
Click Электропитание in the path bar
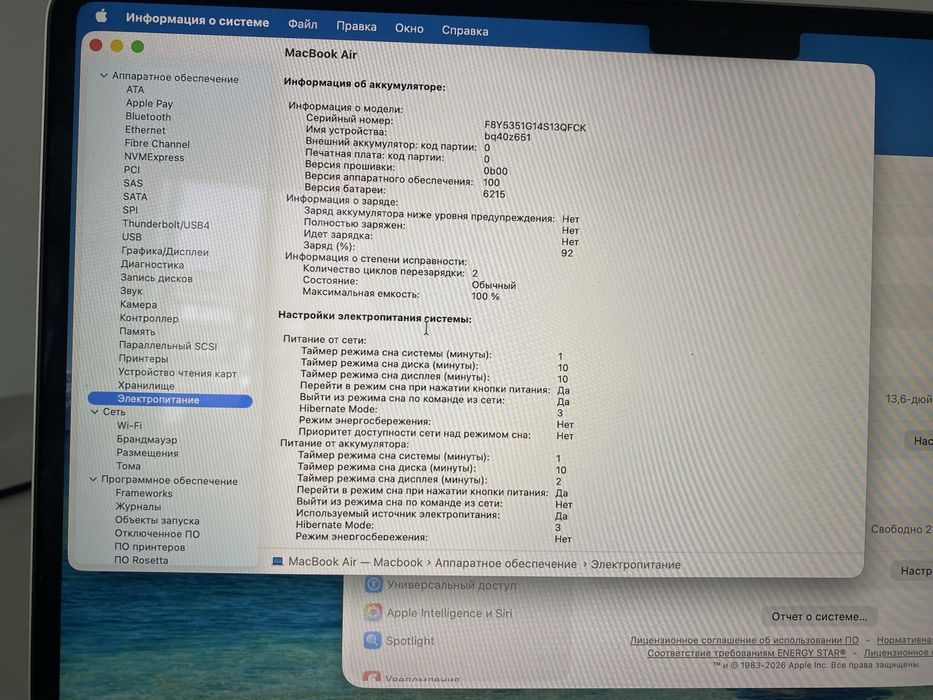635,564
